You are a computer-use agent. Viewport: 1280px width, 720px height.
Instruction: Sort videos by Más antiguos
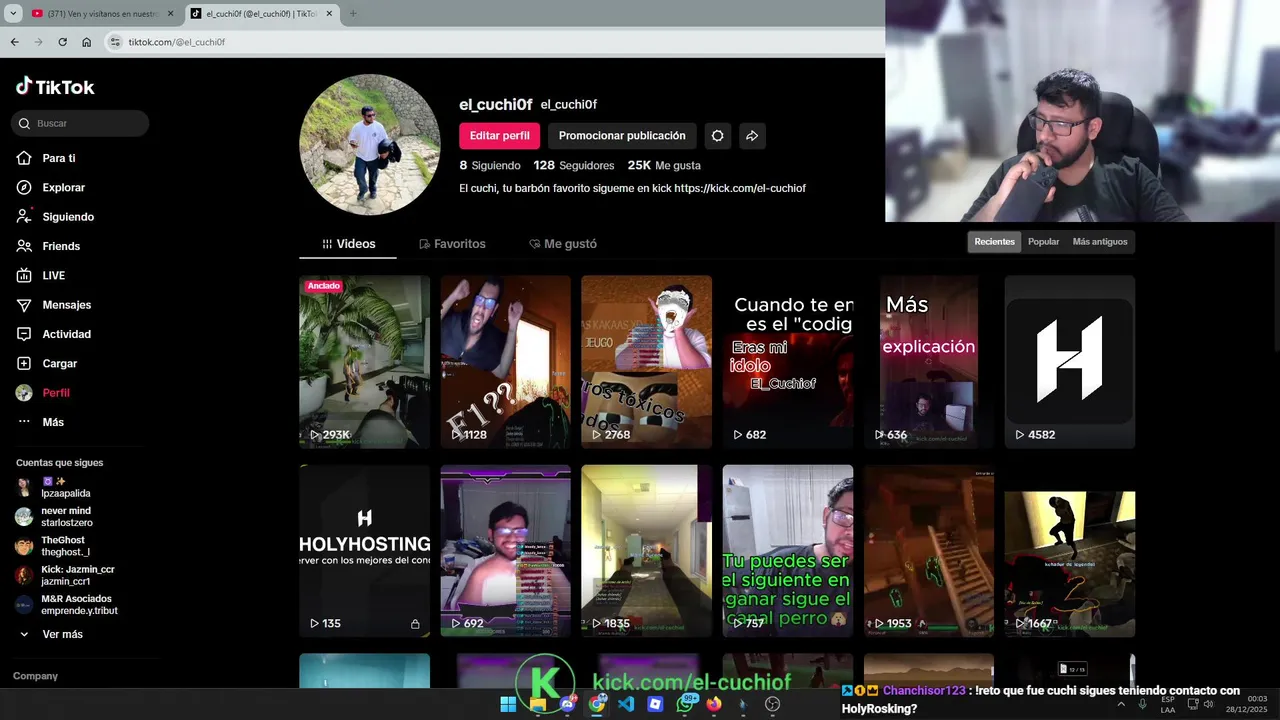click(1100, 242)
